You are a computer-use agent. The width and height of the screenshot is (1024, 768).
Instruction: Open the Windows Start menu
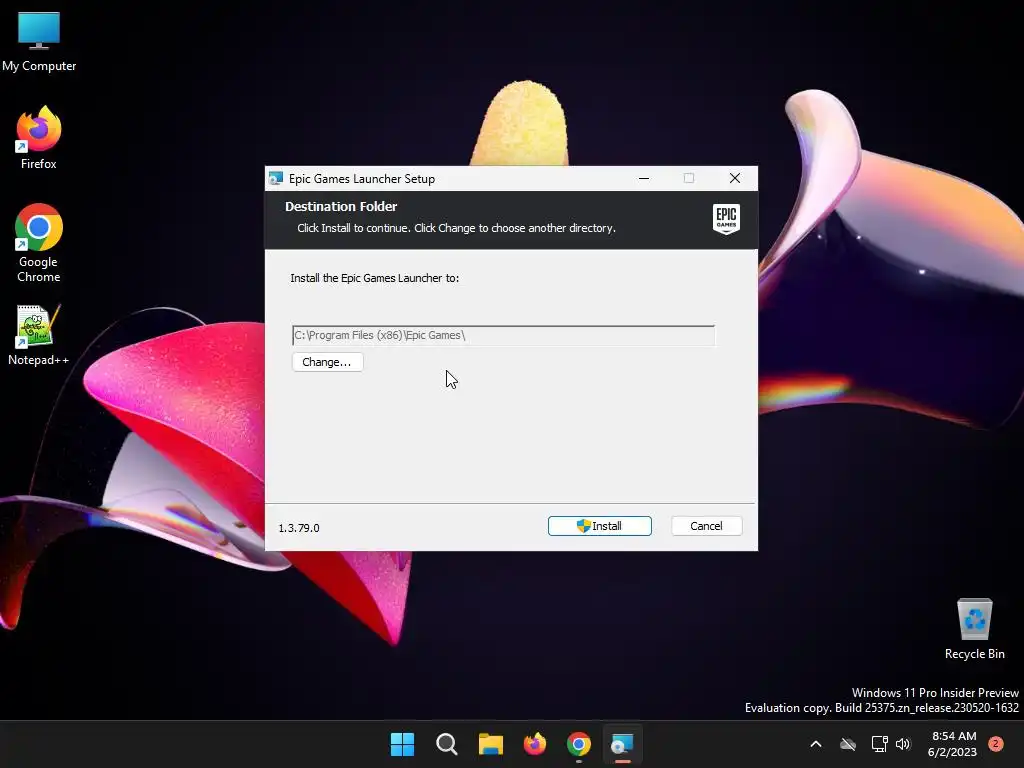[402, 744]
